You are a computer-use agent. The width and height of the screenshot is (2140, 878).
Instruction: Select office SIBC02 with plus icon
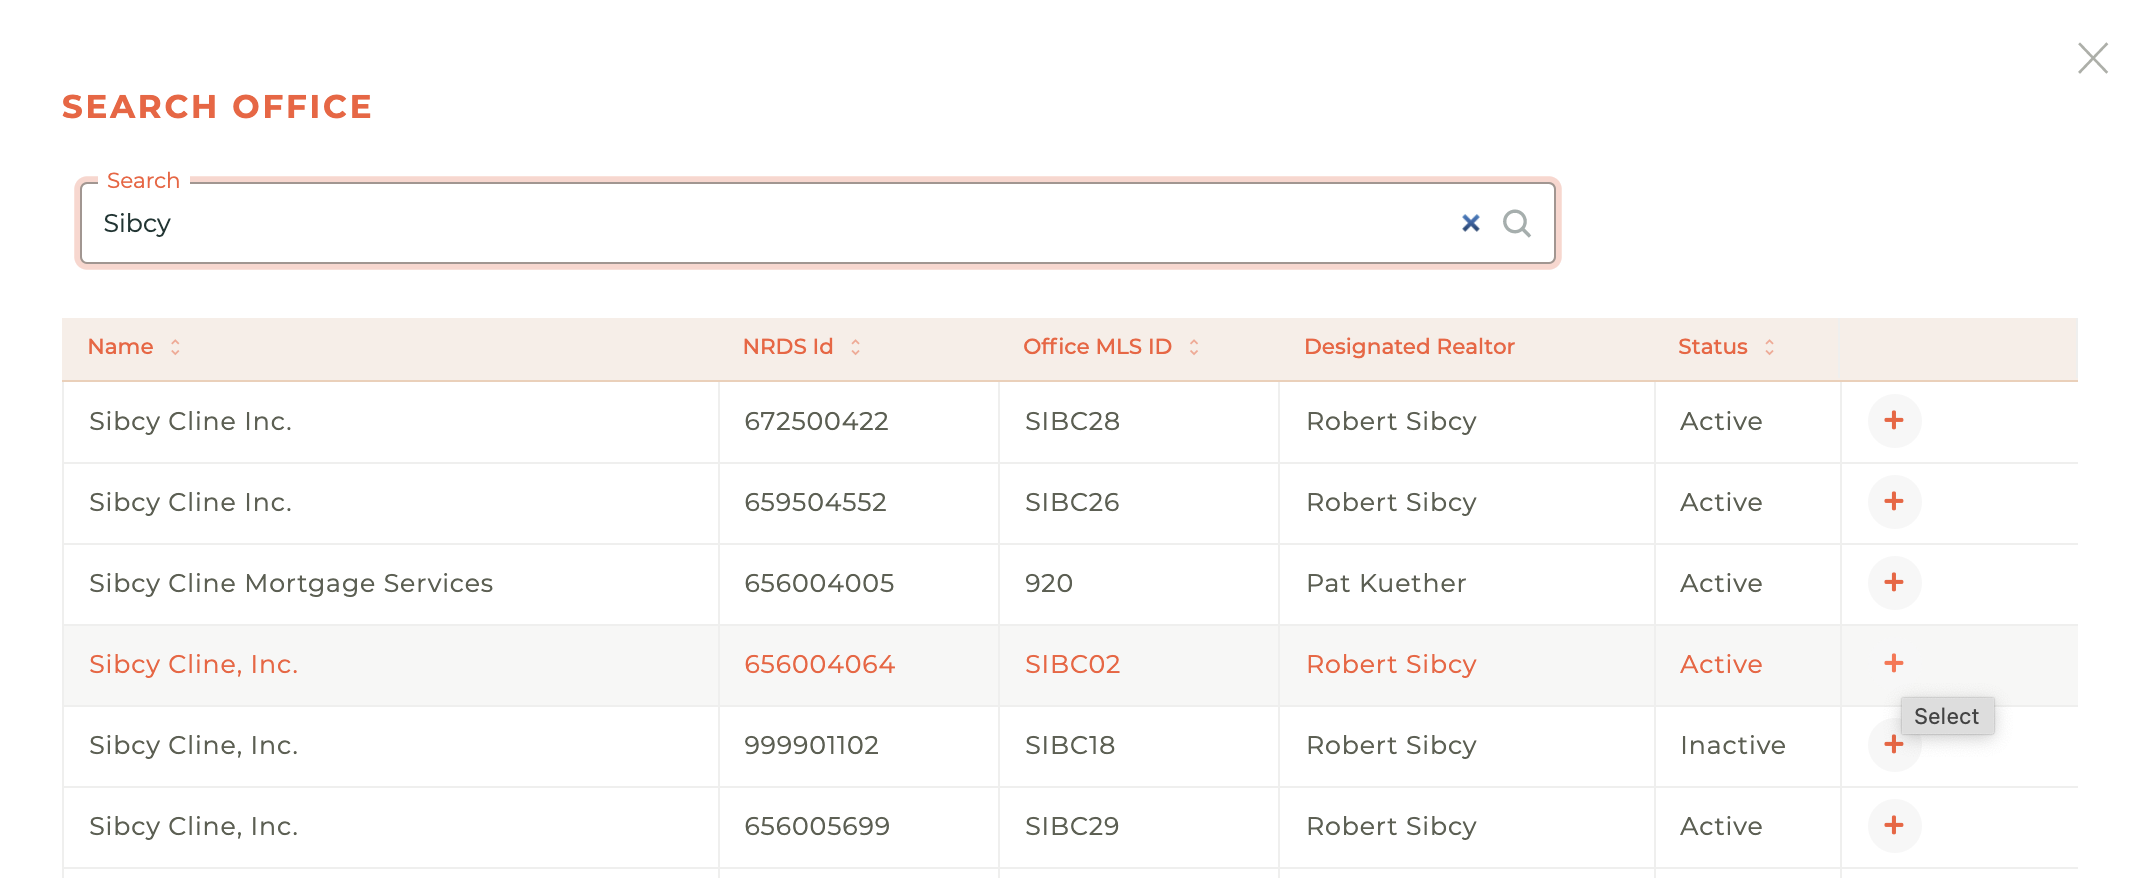coord(1894,663)
